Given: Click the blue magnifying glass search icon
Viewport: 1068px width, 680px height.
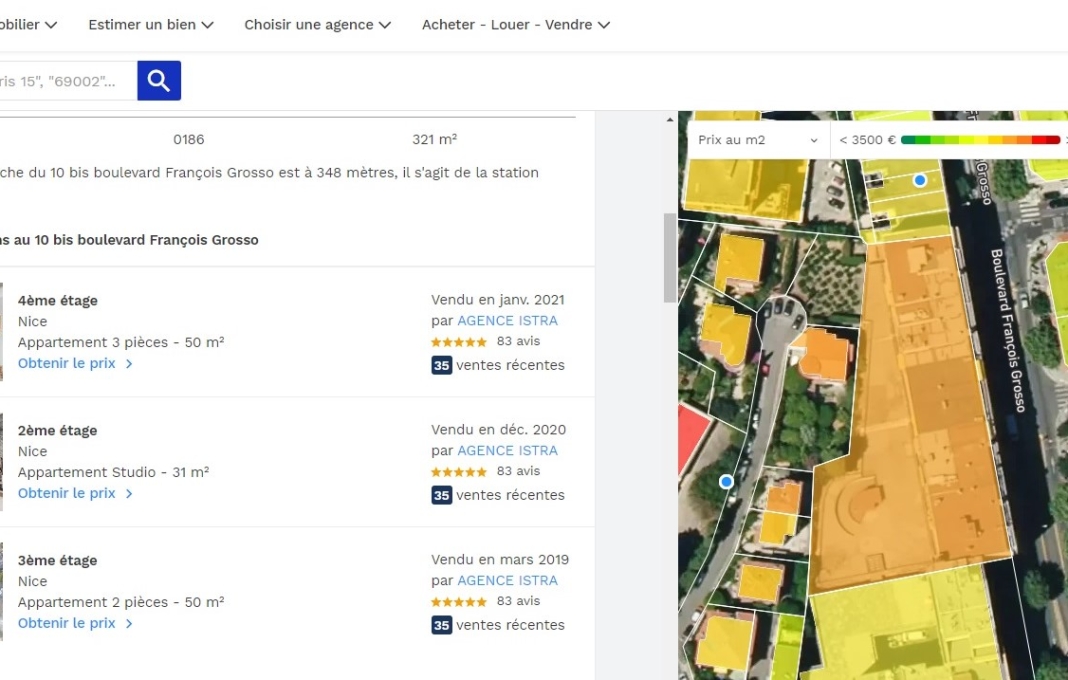Looking at the screenshot, I should click(x=158, y=80).
